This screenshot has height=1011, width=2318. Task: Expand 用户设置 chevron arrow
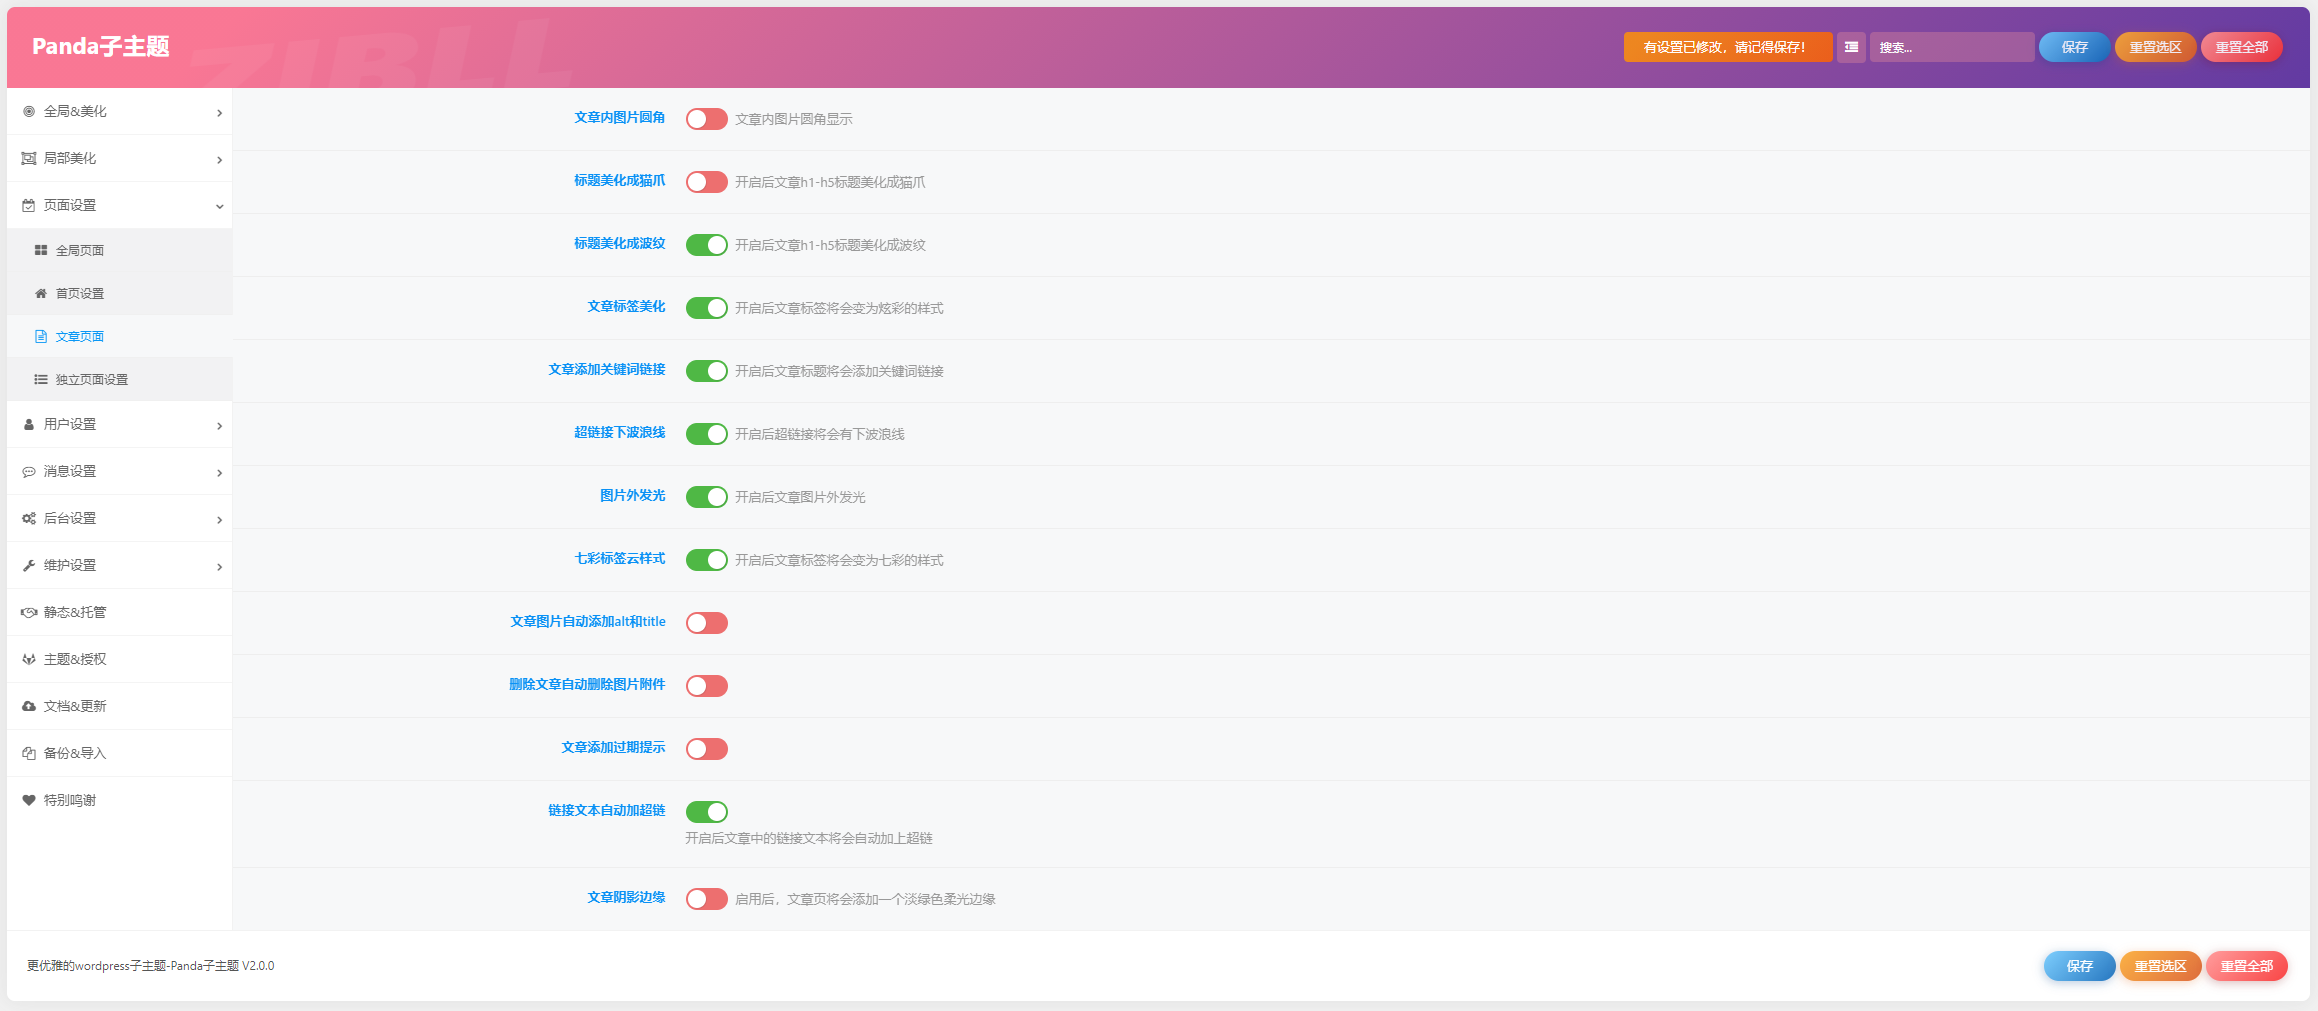click(x=219, y=426)
